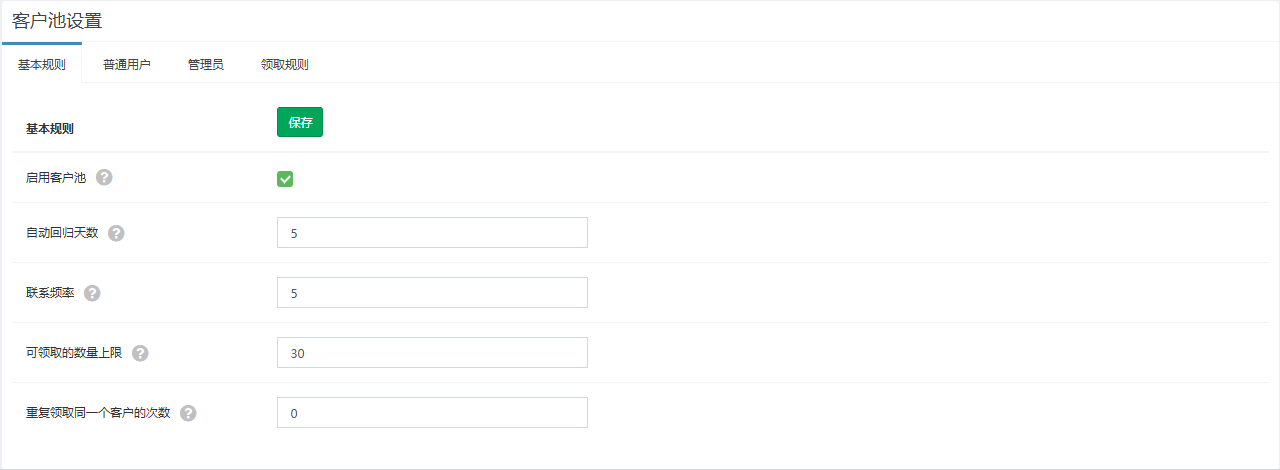The width and height of the screenshot is (1280, 470).
Task: Go to the 领取规则 tab
Action: (x=285, y=64)
